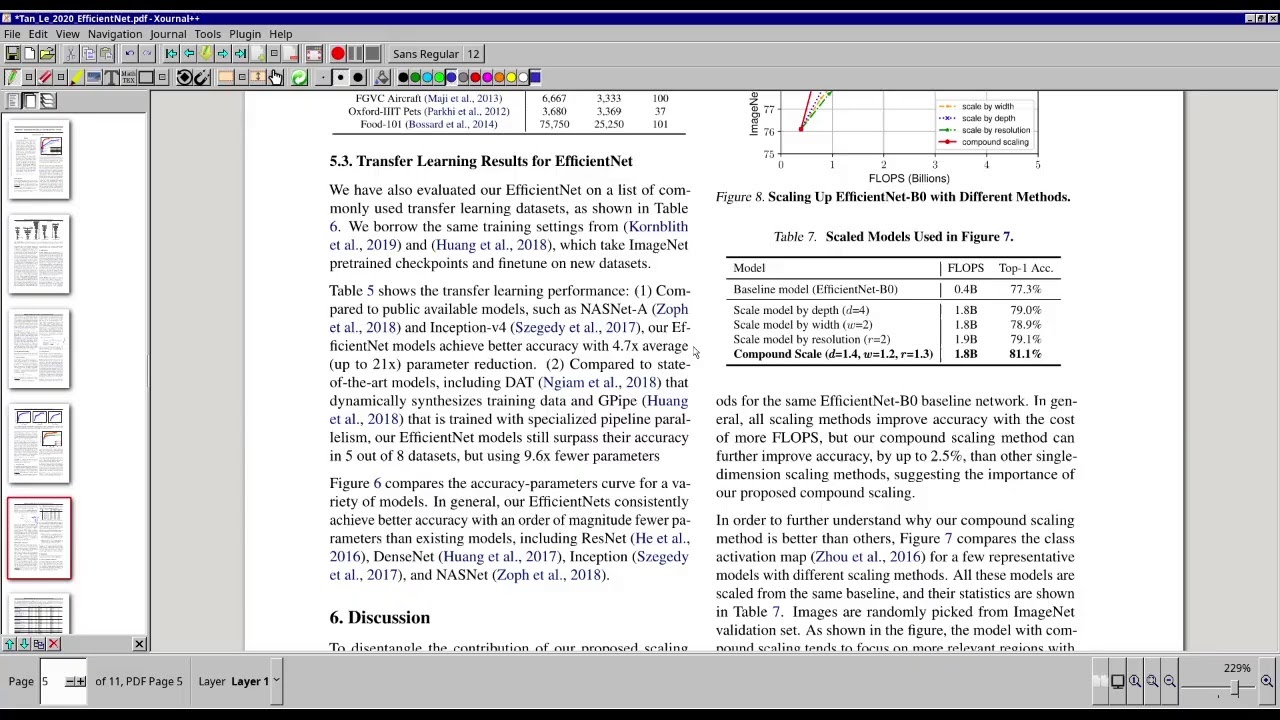Screen dimensions: 1280x720
Task: Open the Journal menu
Action: click(168, 34)
